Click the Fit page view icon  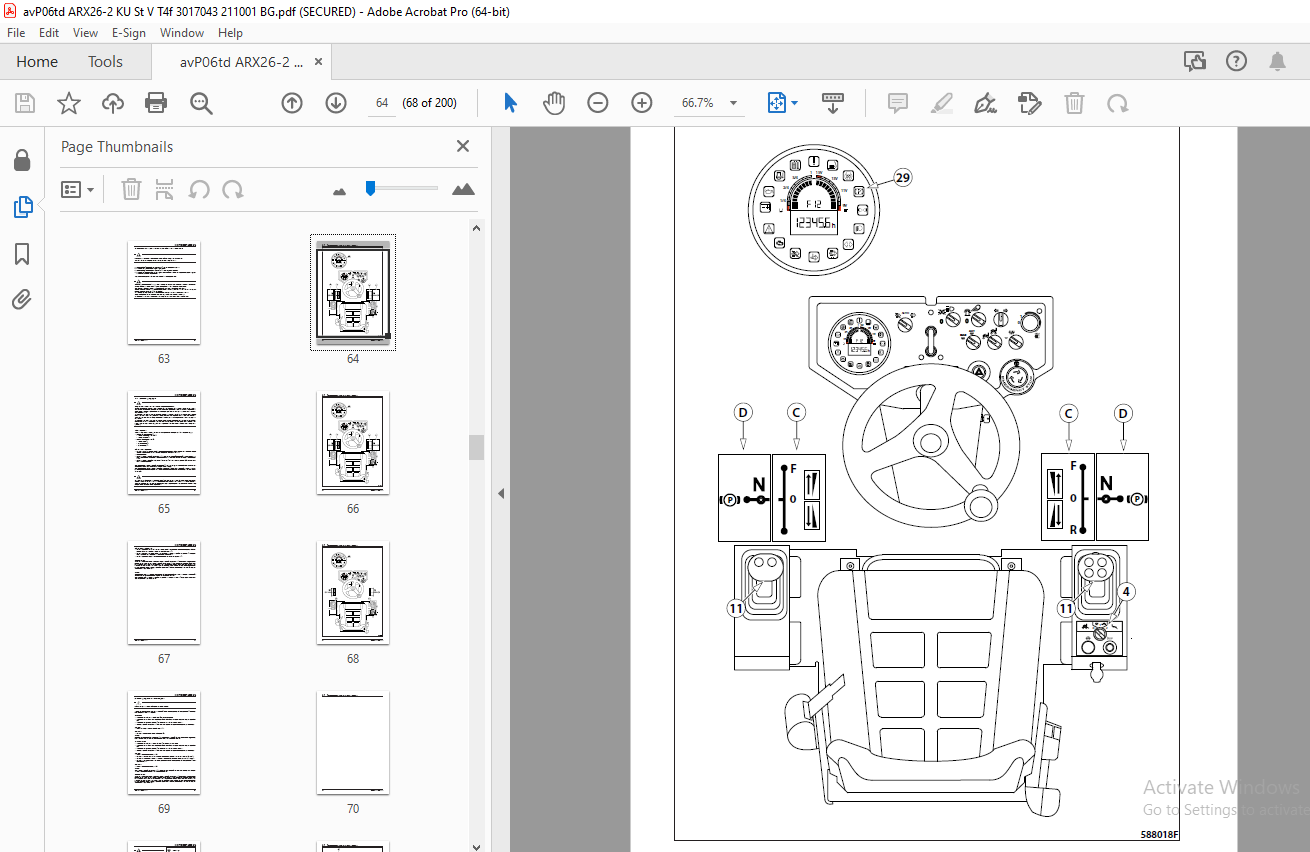(x=777, y=103)
